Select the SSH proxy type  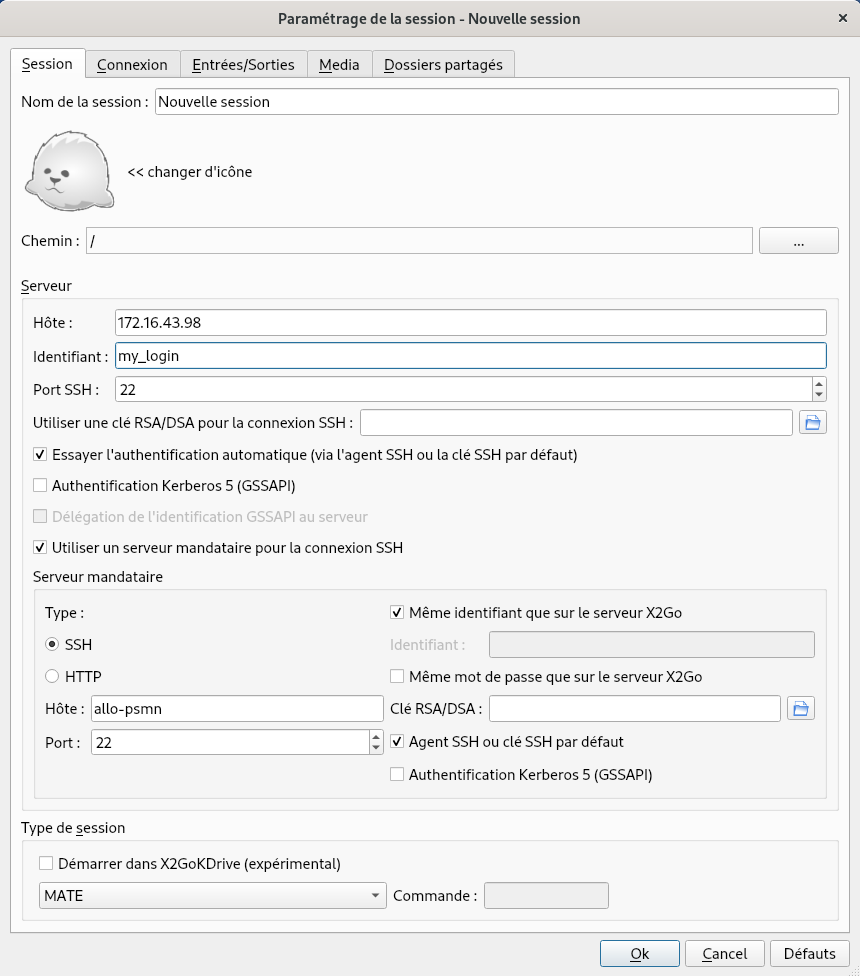coord(52,645)
